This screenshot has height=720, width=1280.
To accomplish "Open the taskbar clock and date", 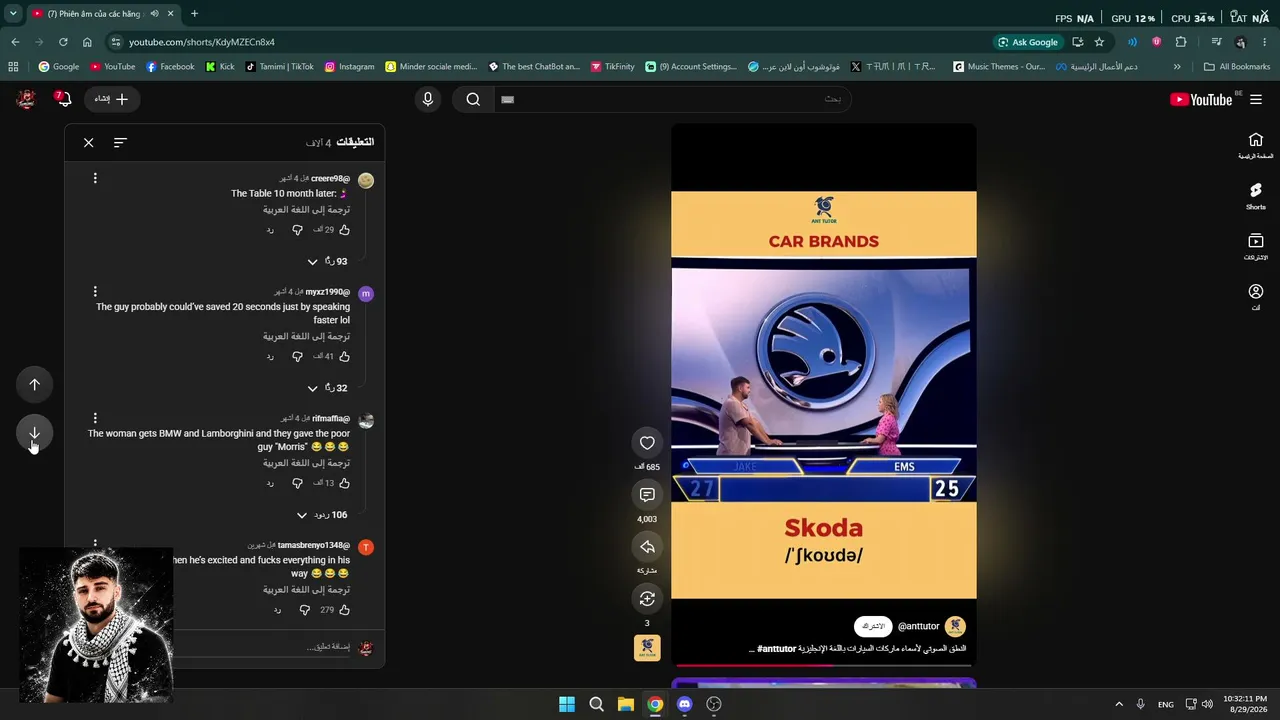I will tap(1244, 704).
